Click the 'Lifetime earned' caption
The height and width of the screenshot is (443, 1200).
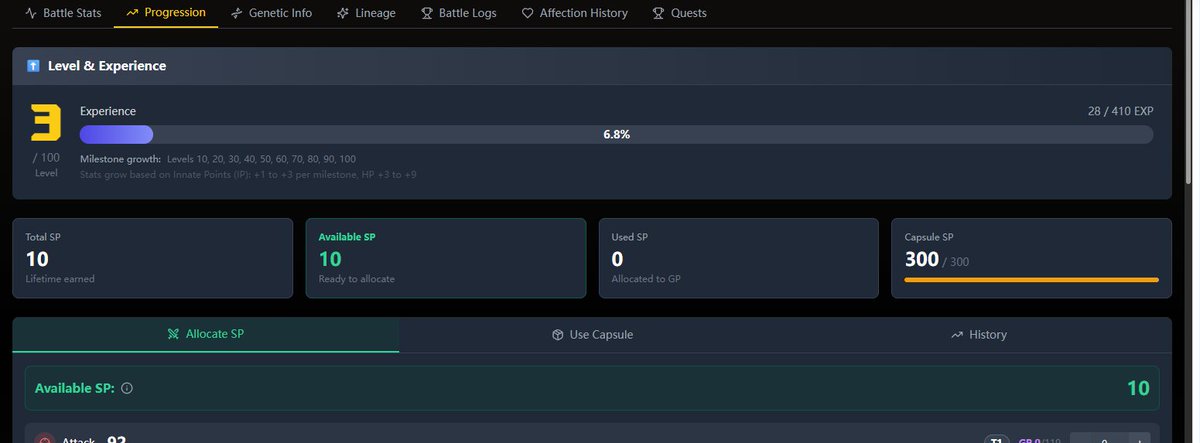click(x=60, y=279)
